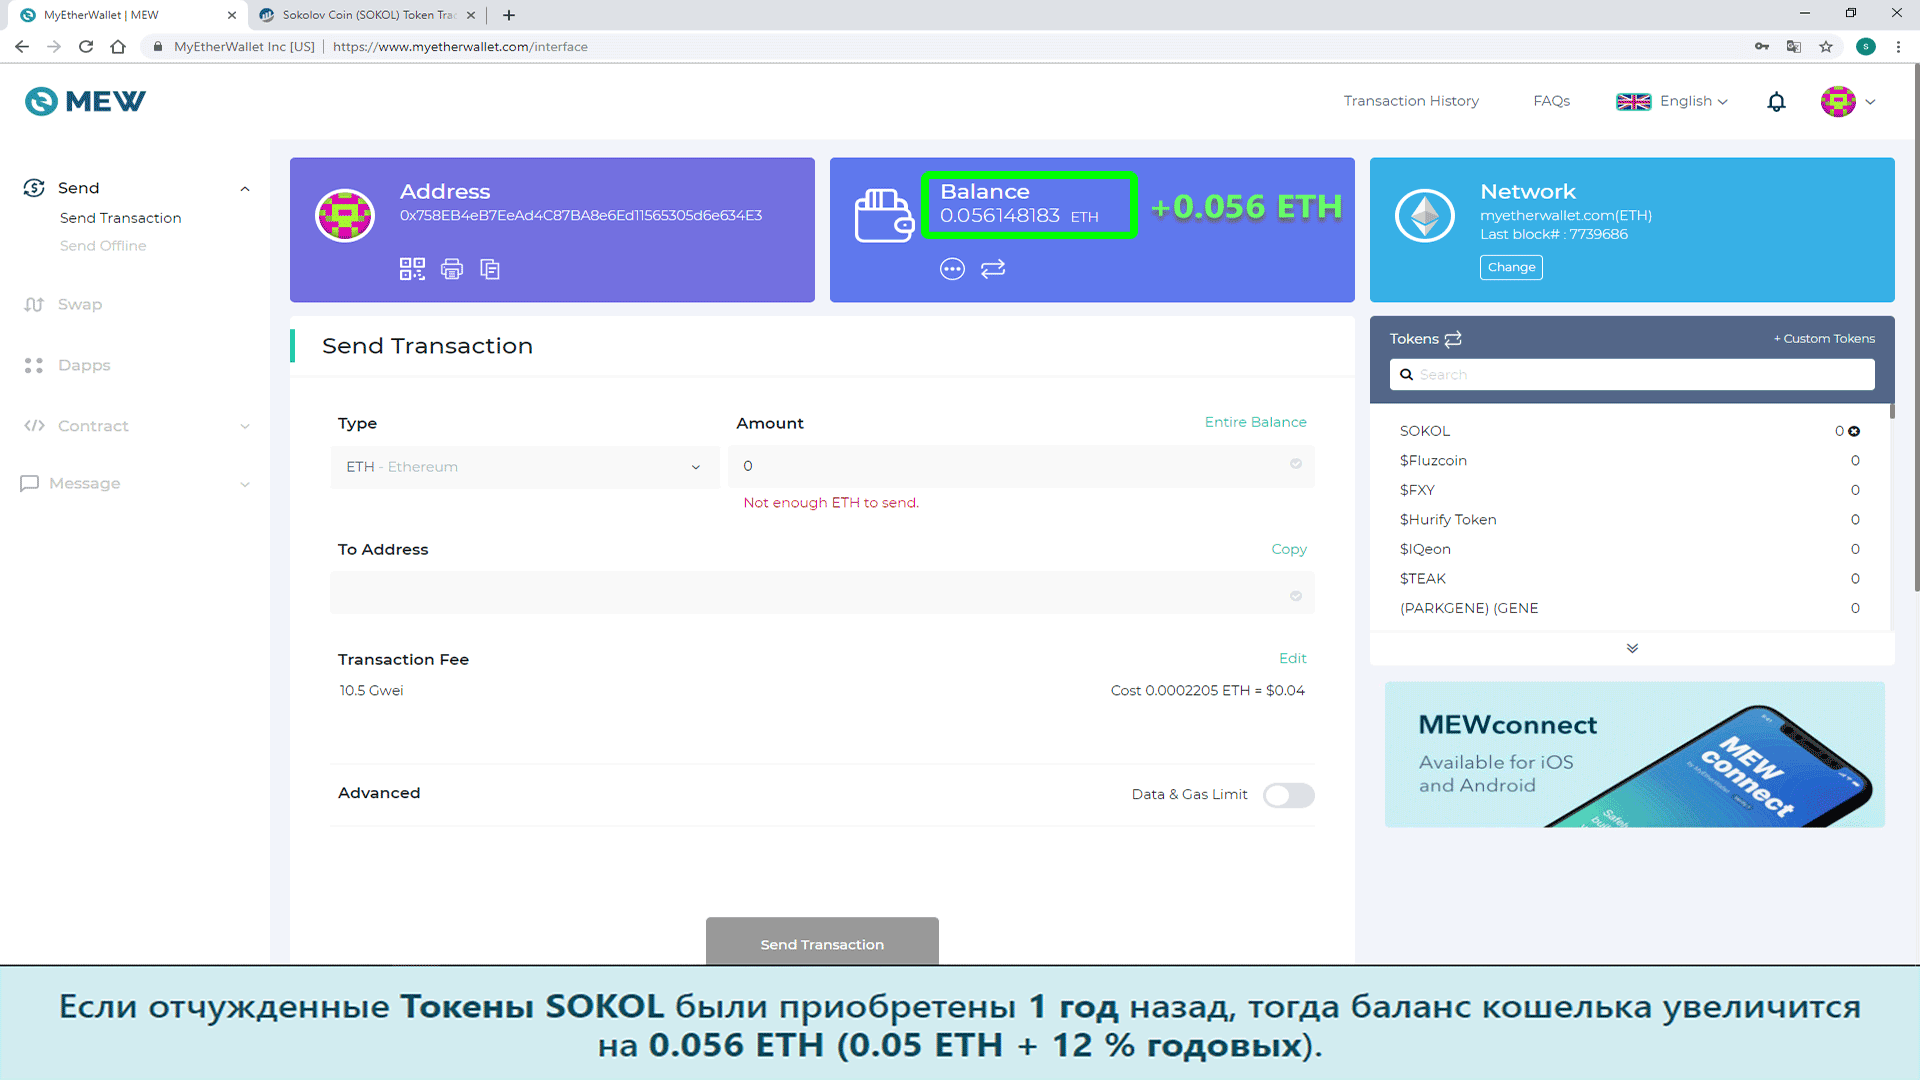Click the To Address input field
1920x1080 pixels.
click(x=822, y=593)
